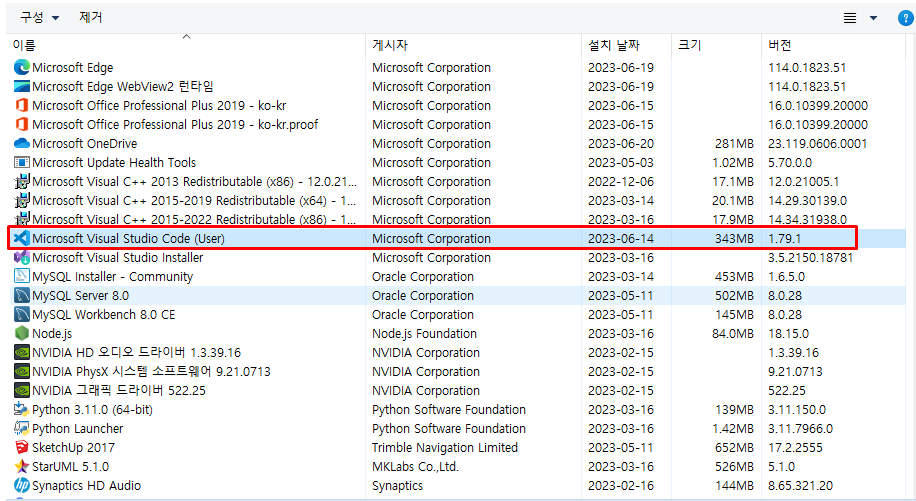
Task: Sort by the 크기 column header
Action: pos(689,45)
